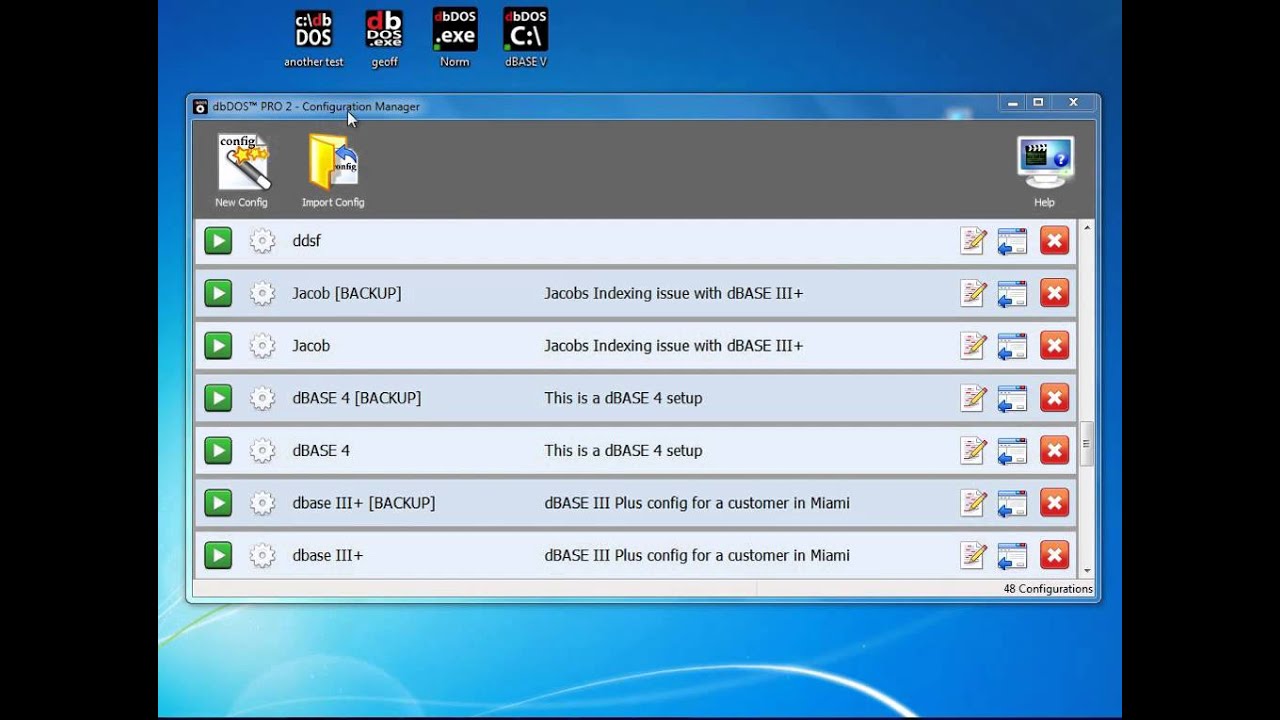1280x720 pixels.
Task: Select the dbase III+ [BACKUP] name text
Action: click(364, 503)
